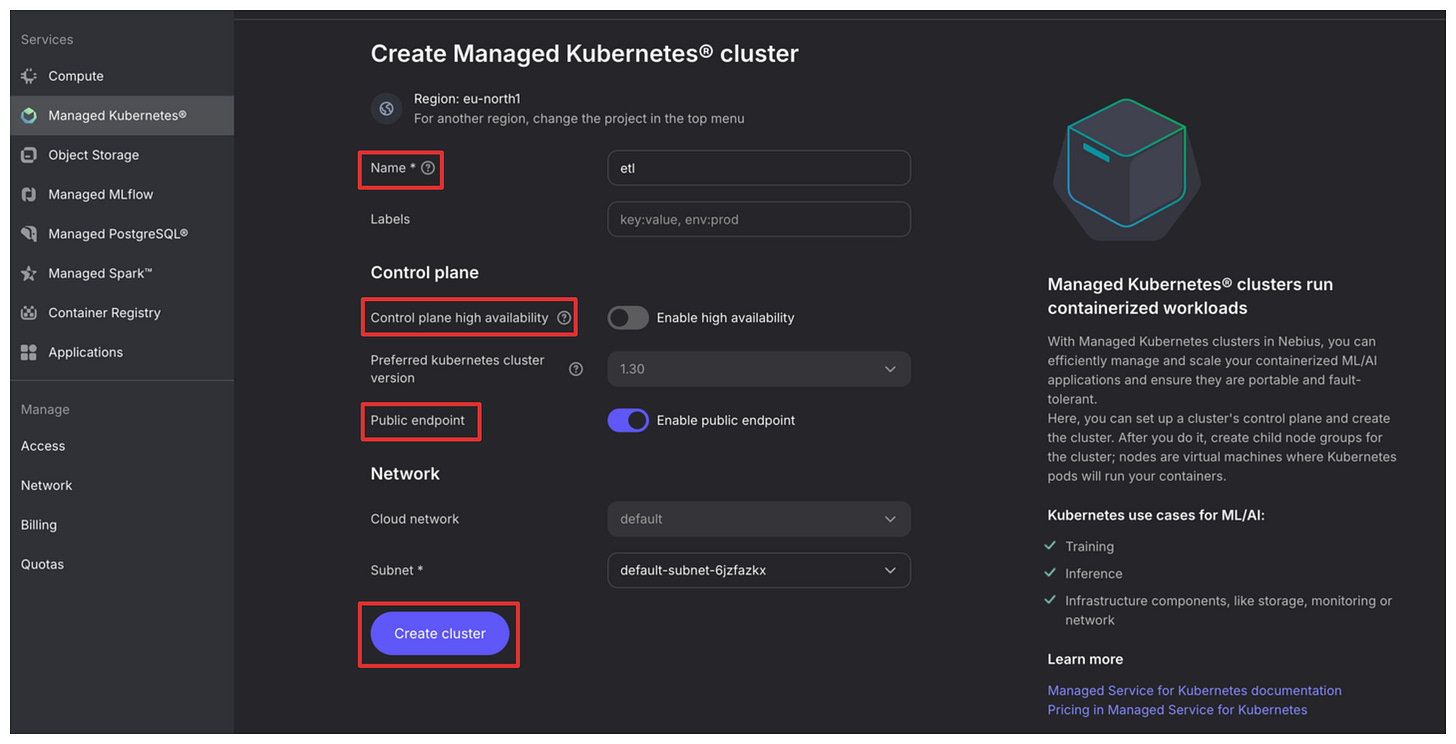Click the Managed MLflow icon in the sidebar
This screenshot has width=1456, height=744.
tap(29, 195)
